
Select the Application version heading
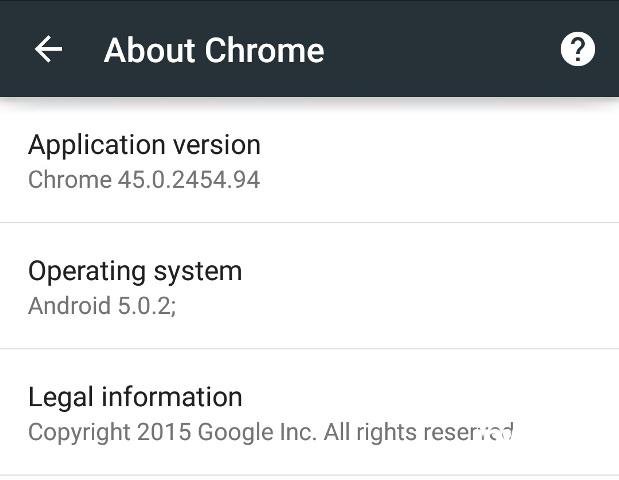coord(144,145)
